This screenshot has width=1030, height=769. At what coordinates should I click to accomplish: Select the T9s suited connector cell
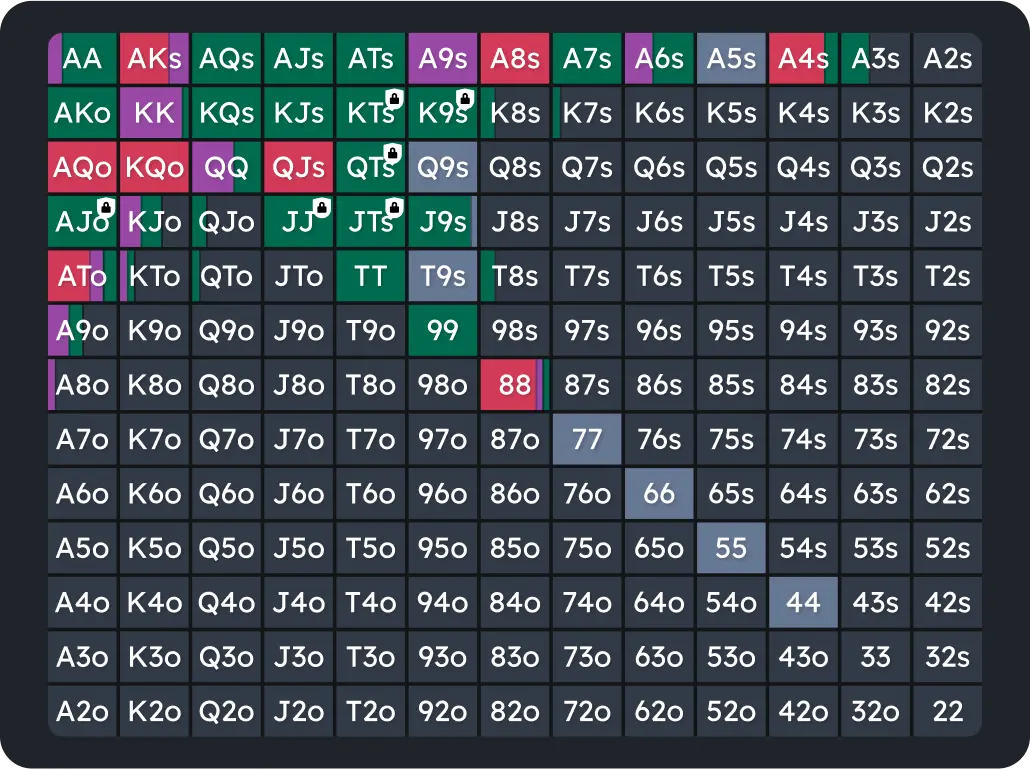tap(442, 276)
